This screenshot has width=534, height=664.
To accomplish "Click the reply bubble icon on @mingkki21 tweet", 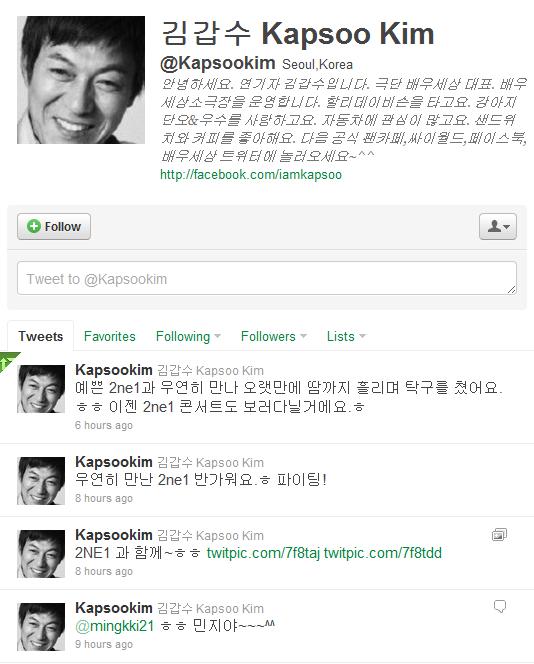I will point(500,606).
